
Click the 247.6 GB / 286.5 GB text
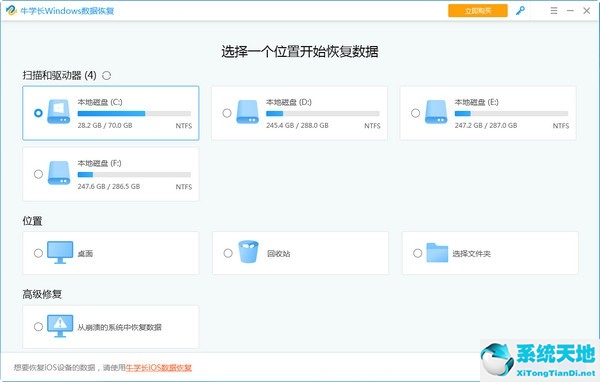pos(109,186)
